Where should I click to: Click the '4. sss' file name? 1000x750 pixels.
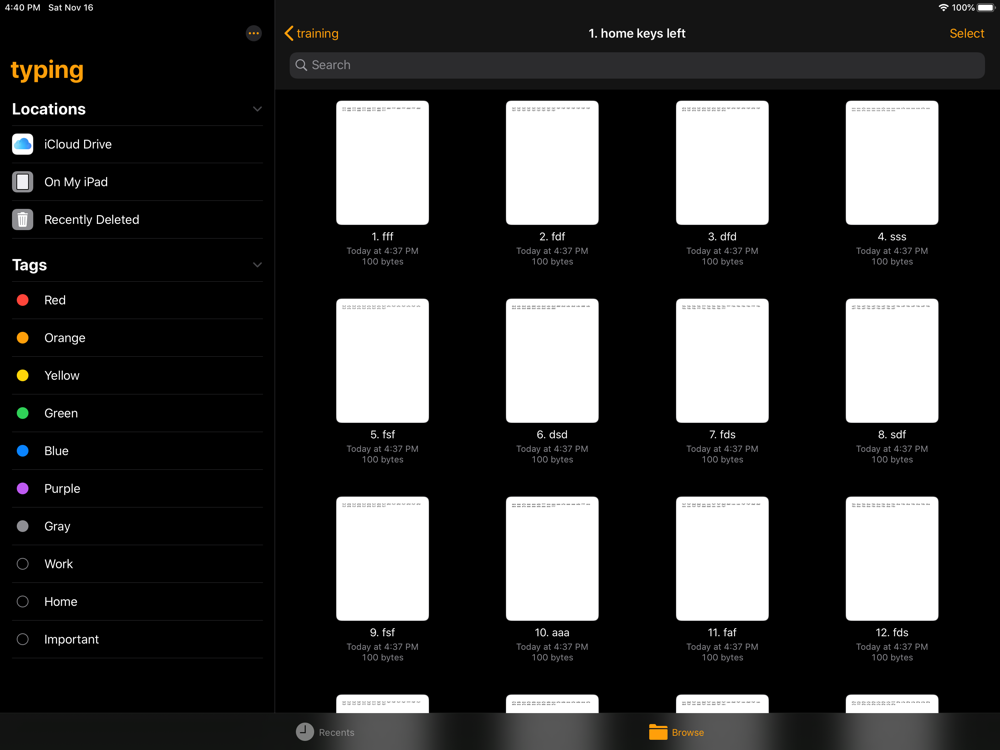click(x=892, y=236)
